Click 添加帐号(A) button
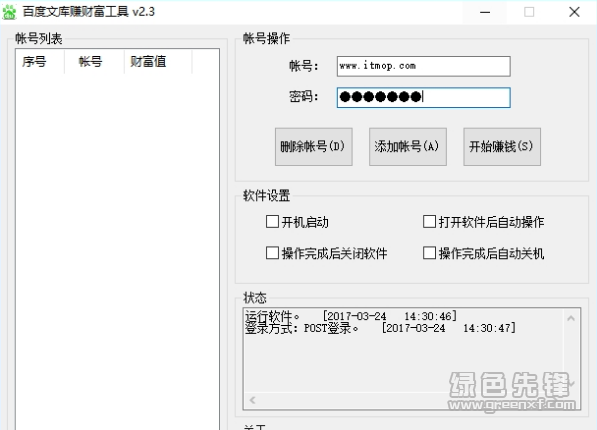The height and width of the screenshot is (430, 597). (407, 147)
